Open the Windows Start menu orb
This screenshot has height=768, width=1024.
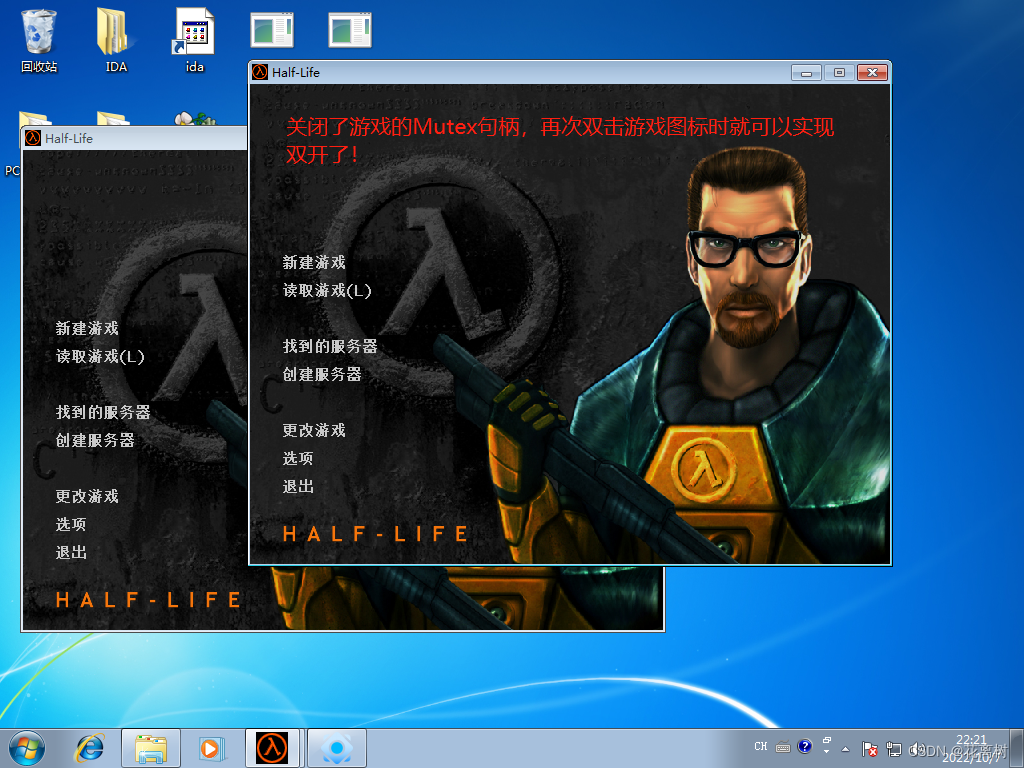pos(27,748)
